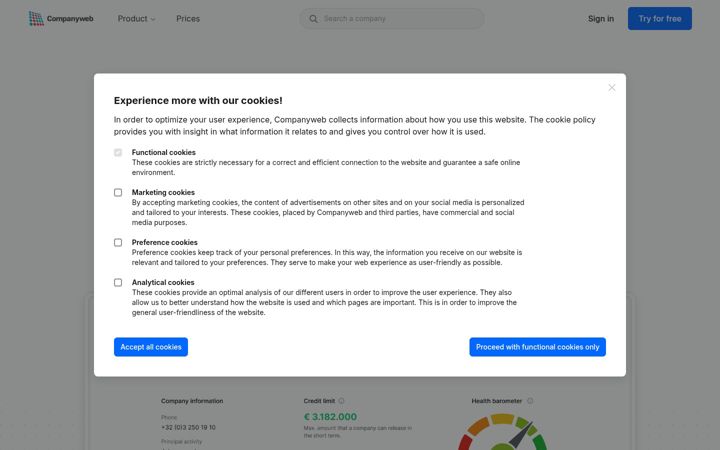
Task: Open the Sign in link
Action: (x=601, y=19)
